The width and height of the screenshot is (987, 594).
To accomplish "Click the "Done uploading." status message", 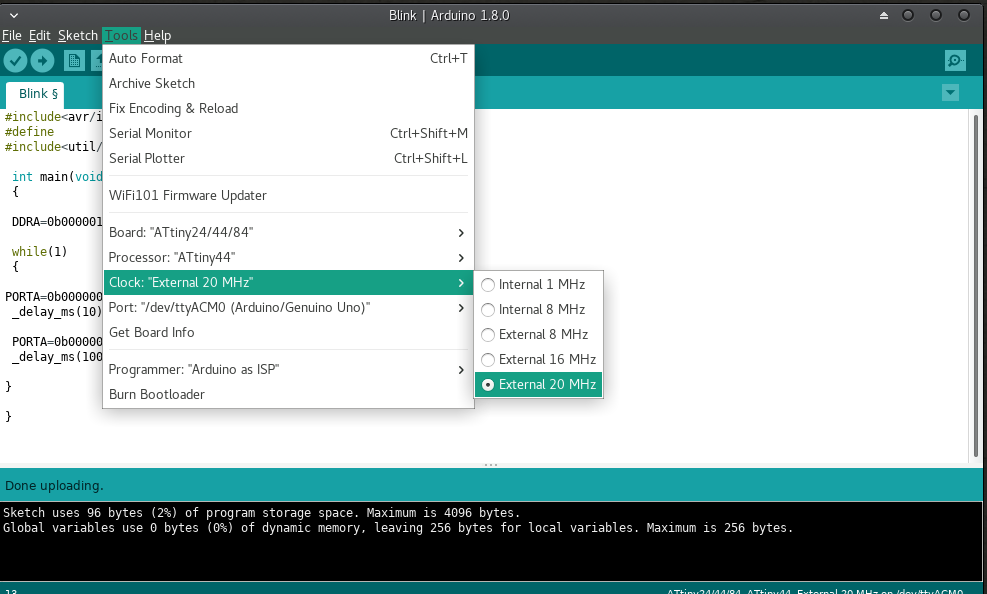I will click(54, 486).
